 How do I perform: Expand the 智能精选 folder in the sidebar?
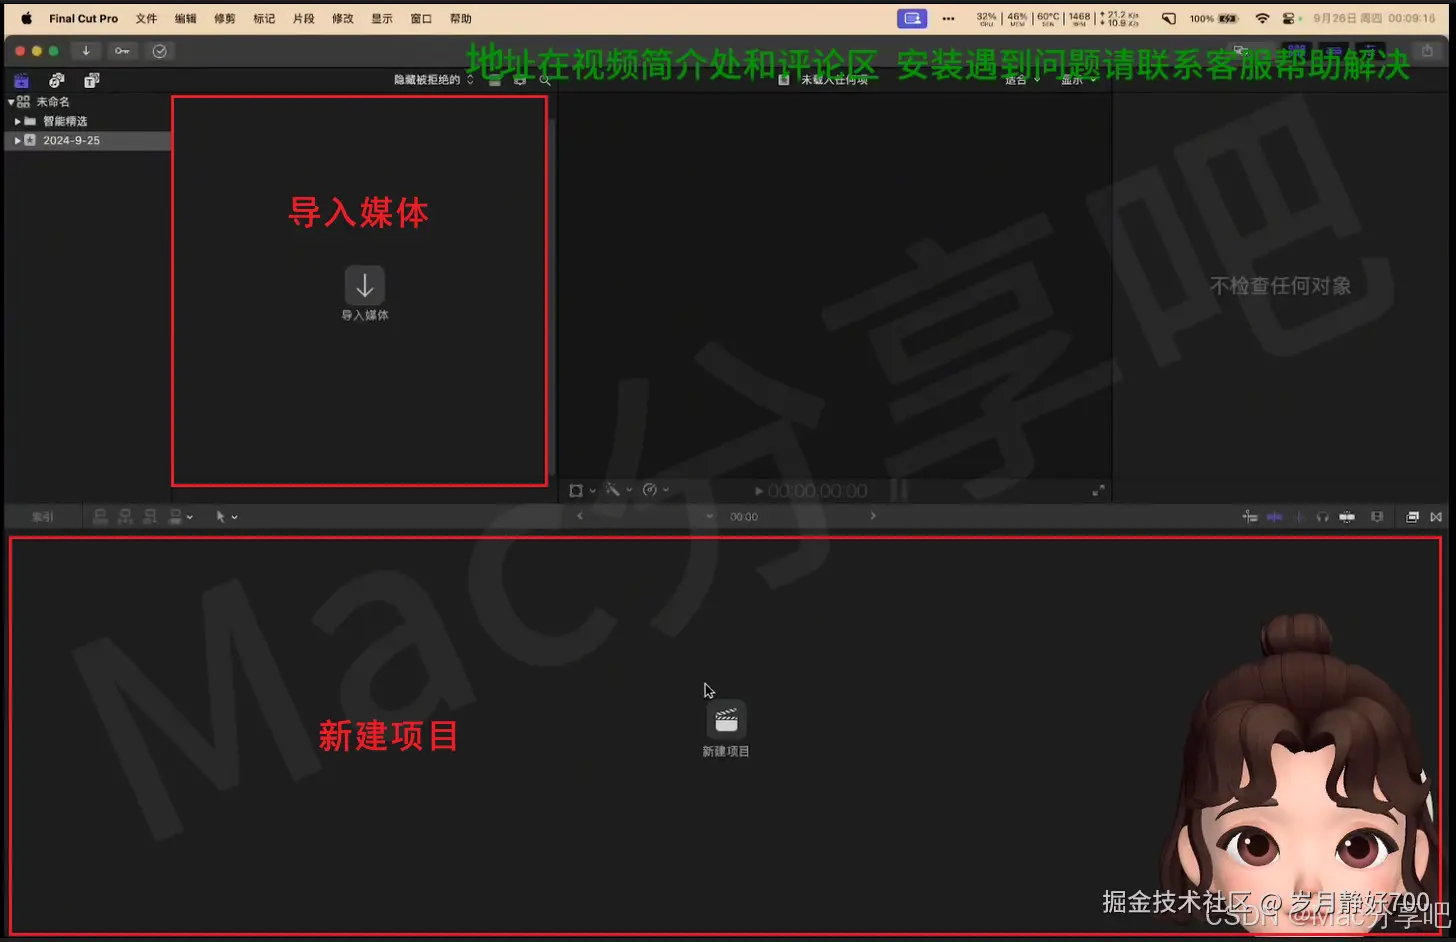coord(19,120)
